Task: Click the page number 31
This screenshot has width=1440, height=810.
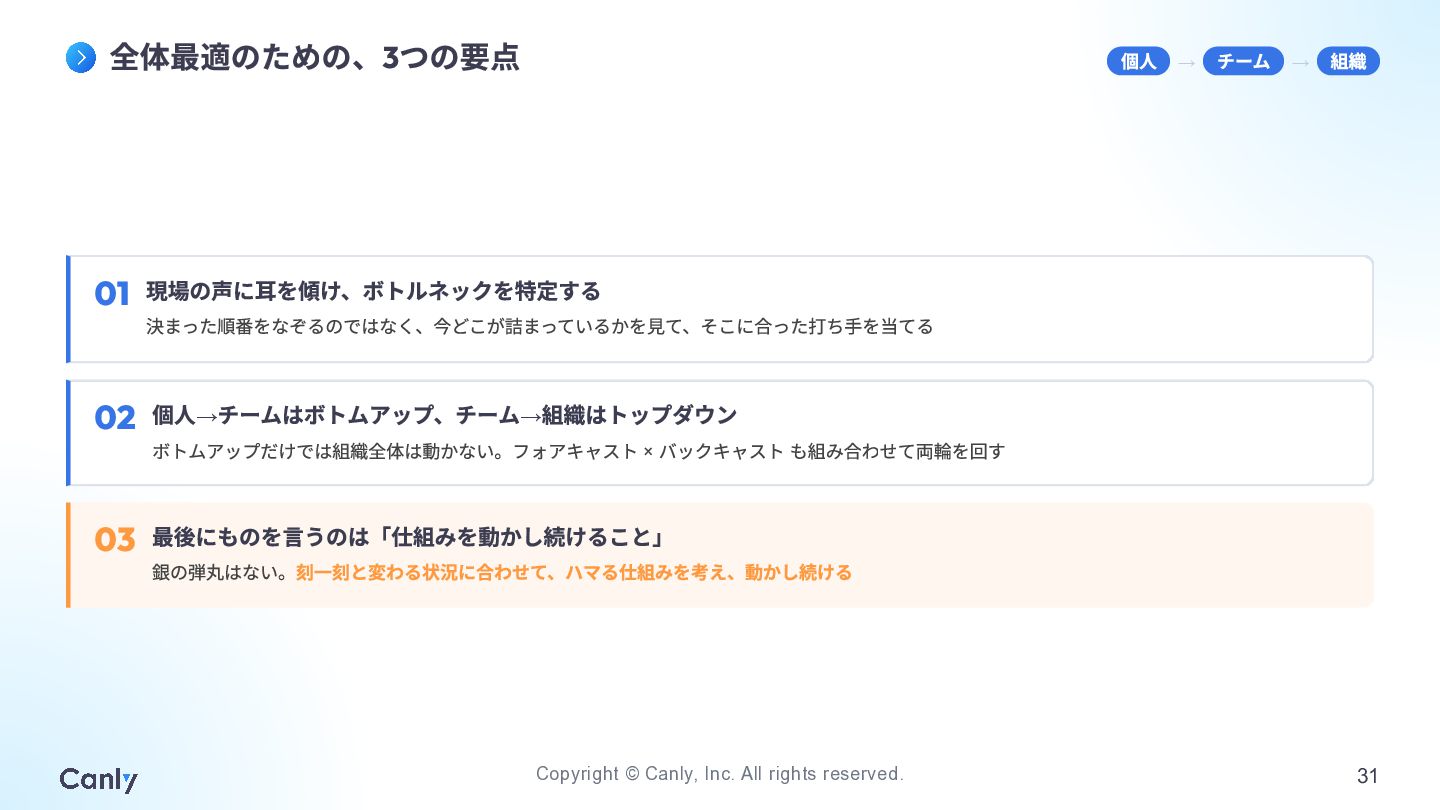Action: click(1367, 776)
